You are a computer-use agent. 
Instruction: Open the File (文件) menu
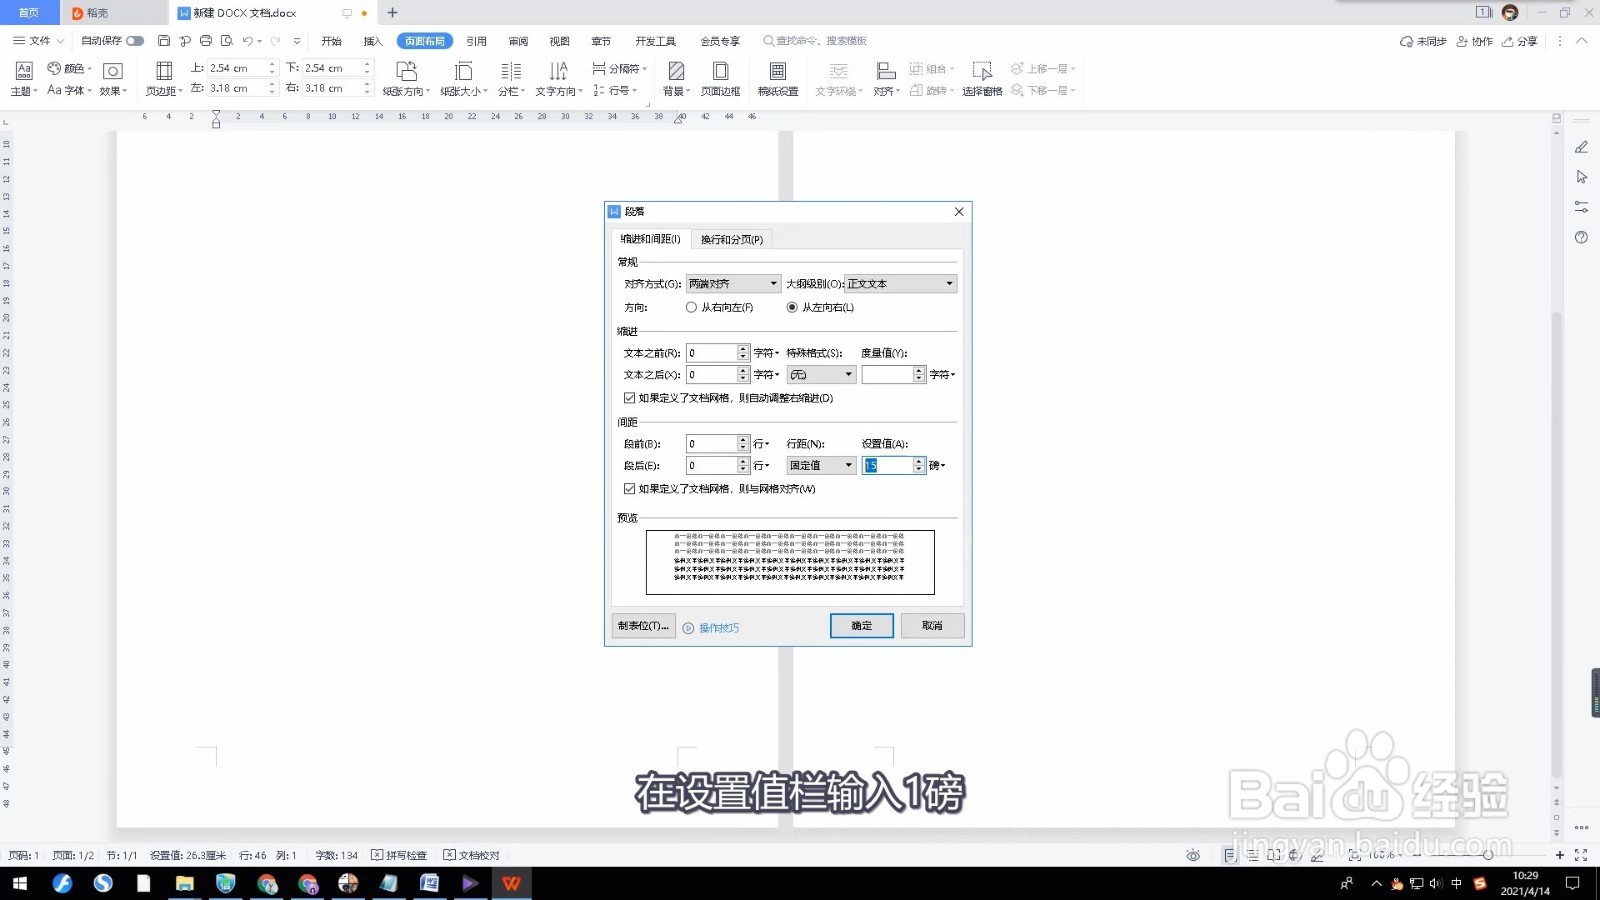click(39, 41)
